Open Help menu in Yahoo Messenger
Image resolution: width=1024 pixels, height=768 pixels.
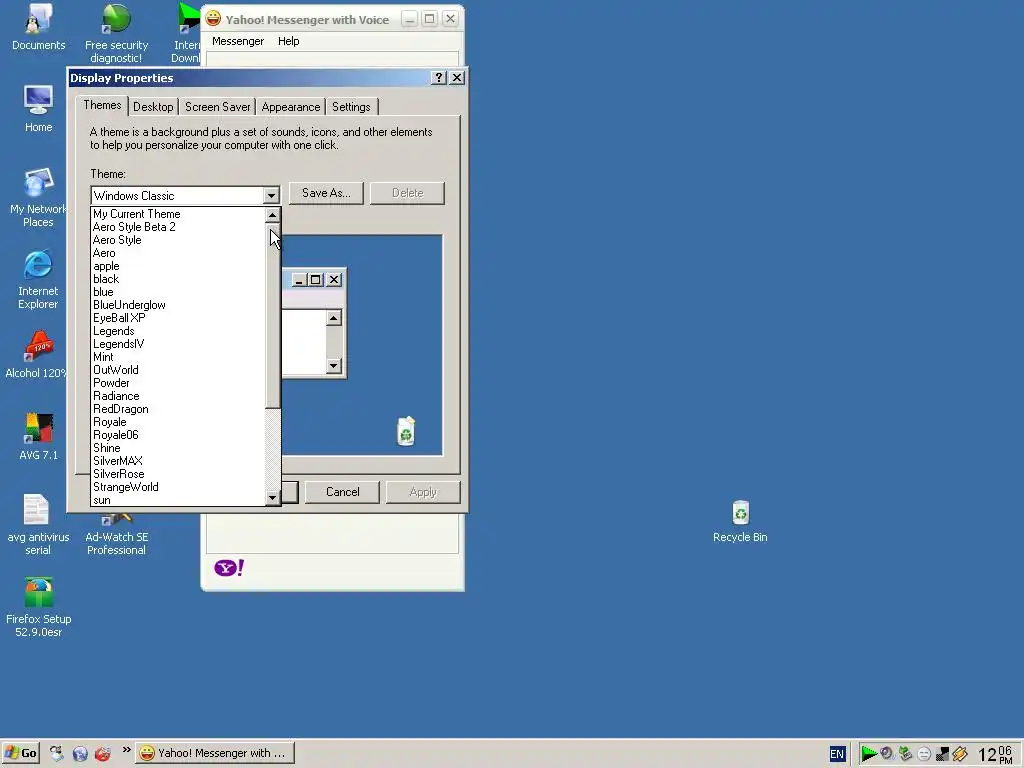click(x=289, y=41)
